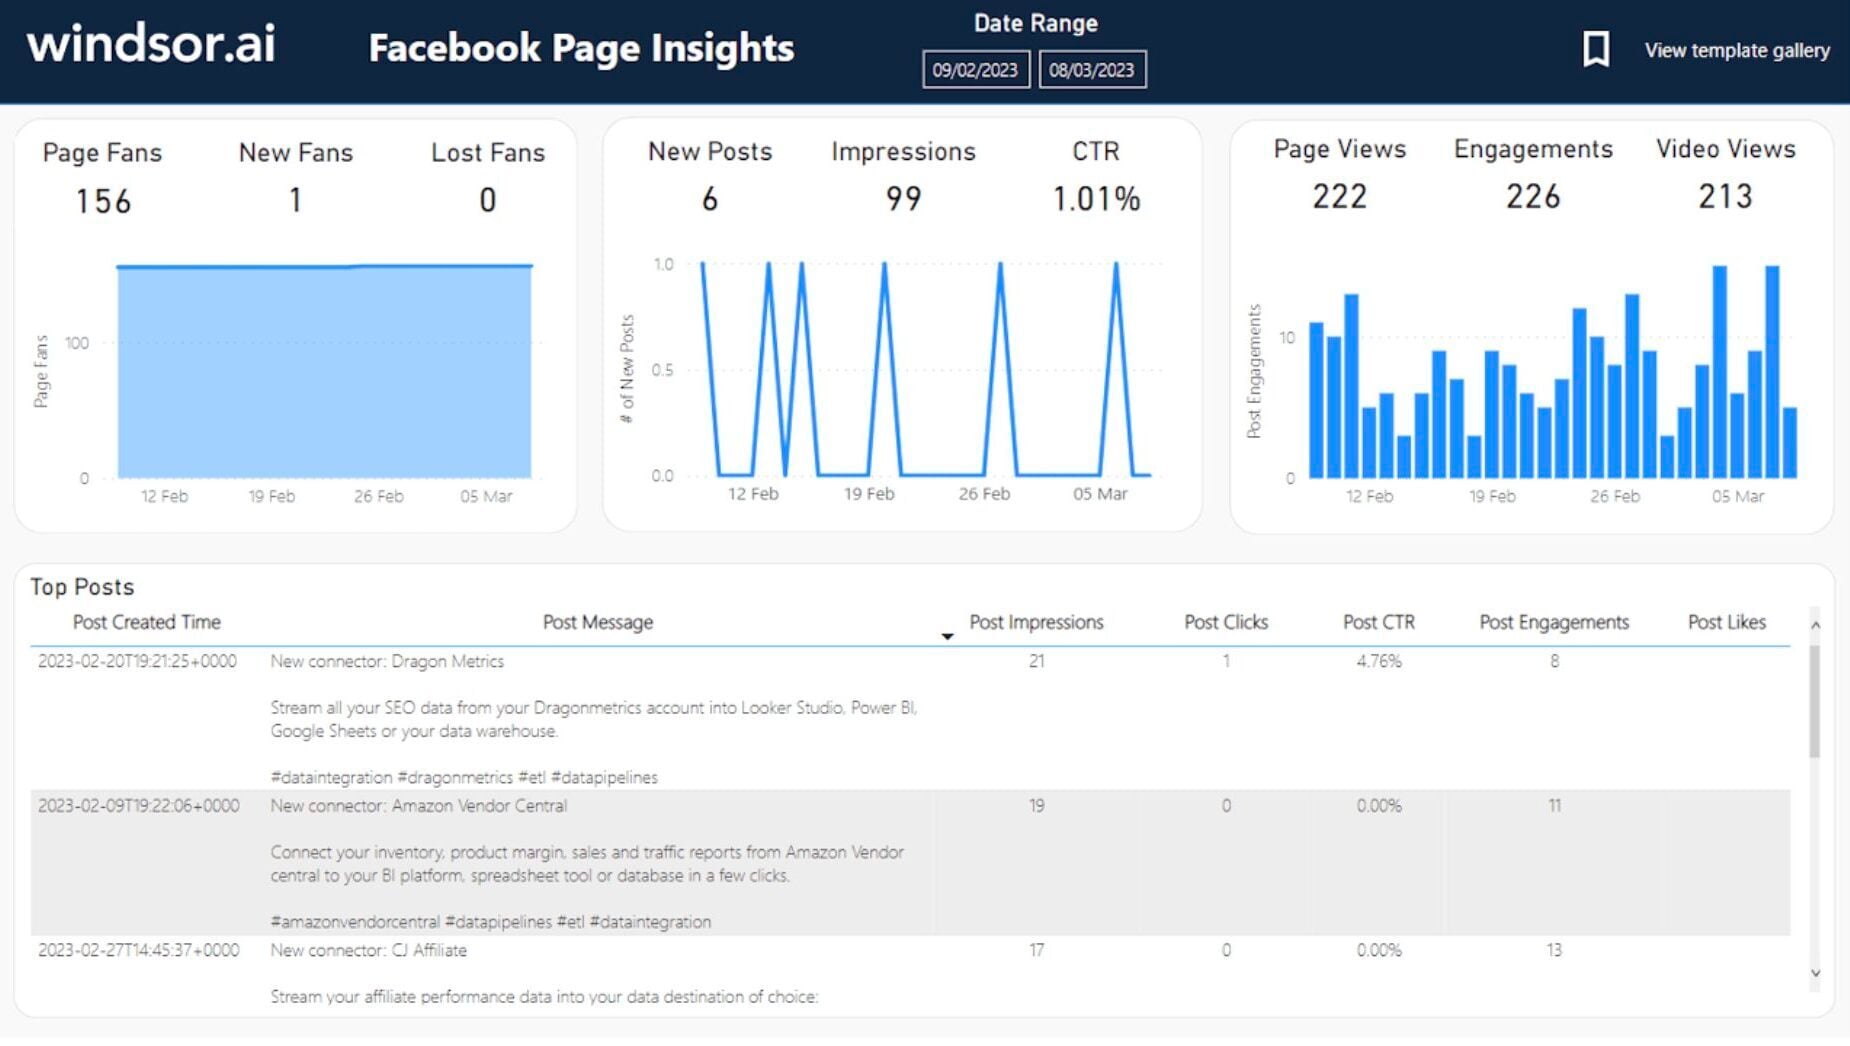
Task: Click the scrollbar up arrow in Top Posts table
Action: 1813,623
